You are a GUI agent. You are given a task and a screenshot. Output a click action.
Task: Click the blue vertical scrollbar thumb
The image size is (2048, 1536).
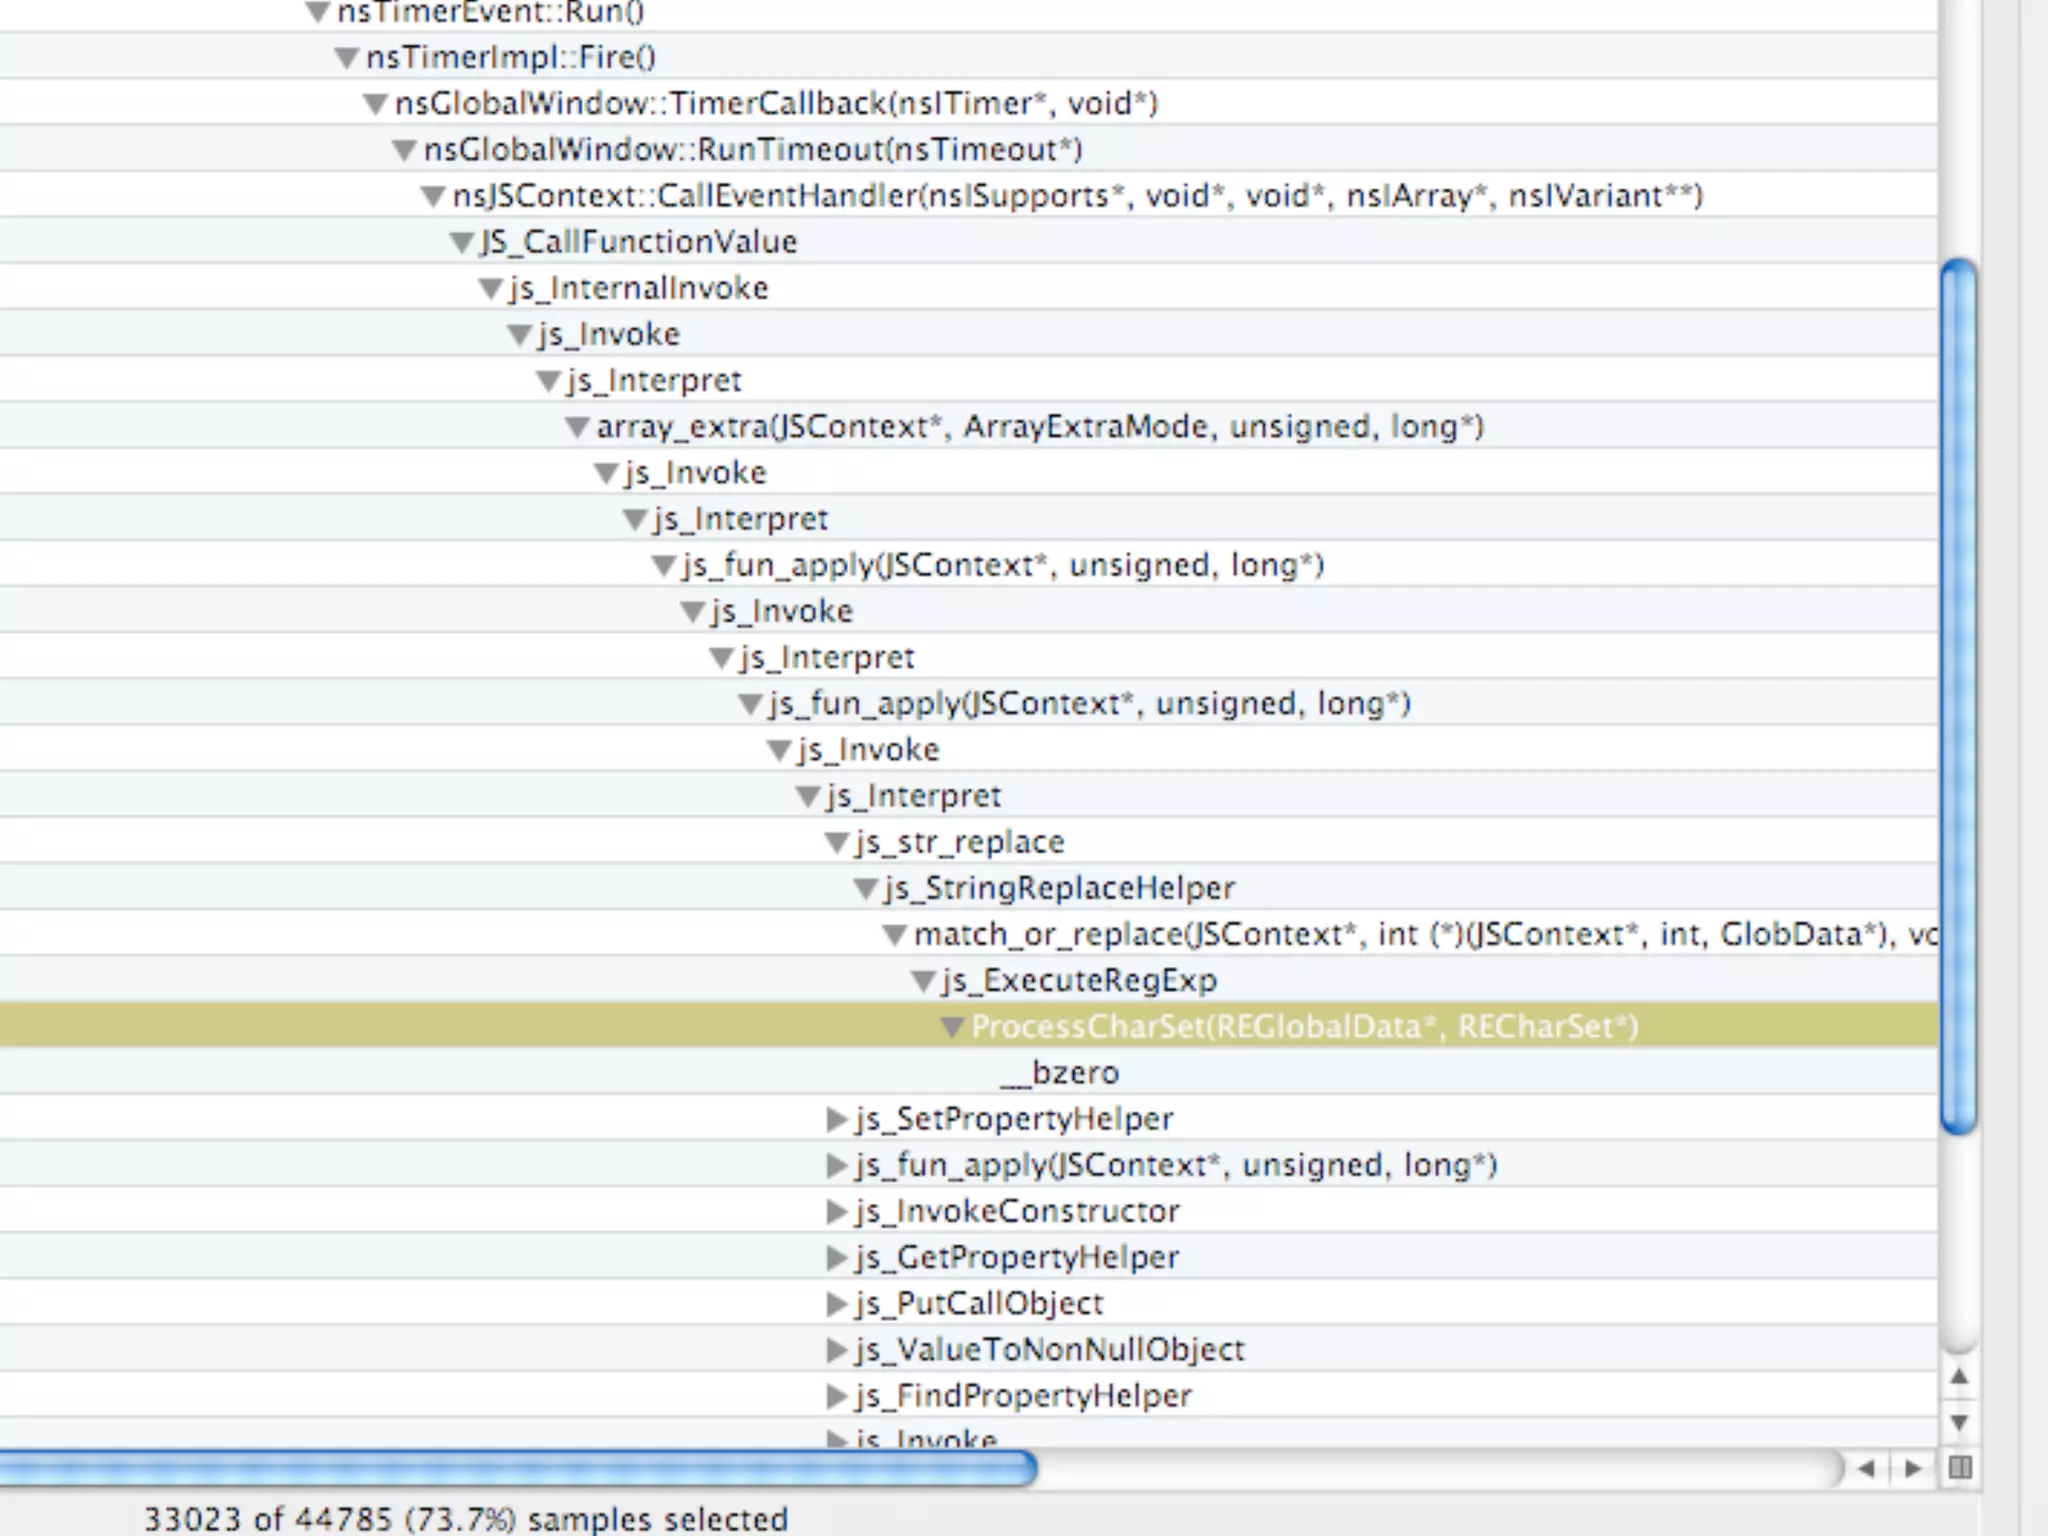coord(1959,696)
